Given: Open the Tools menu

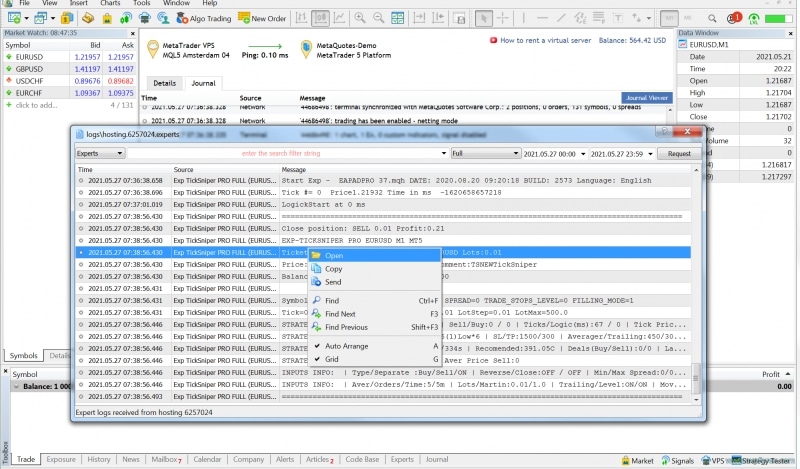Looking at the screenshot, I should pos(142,3).
